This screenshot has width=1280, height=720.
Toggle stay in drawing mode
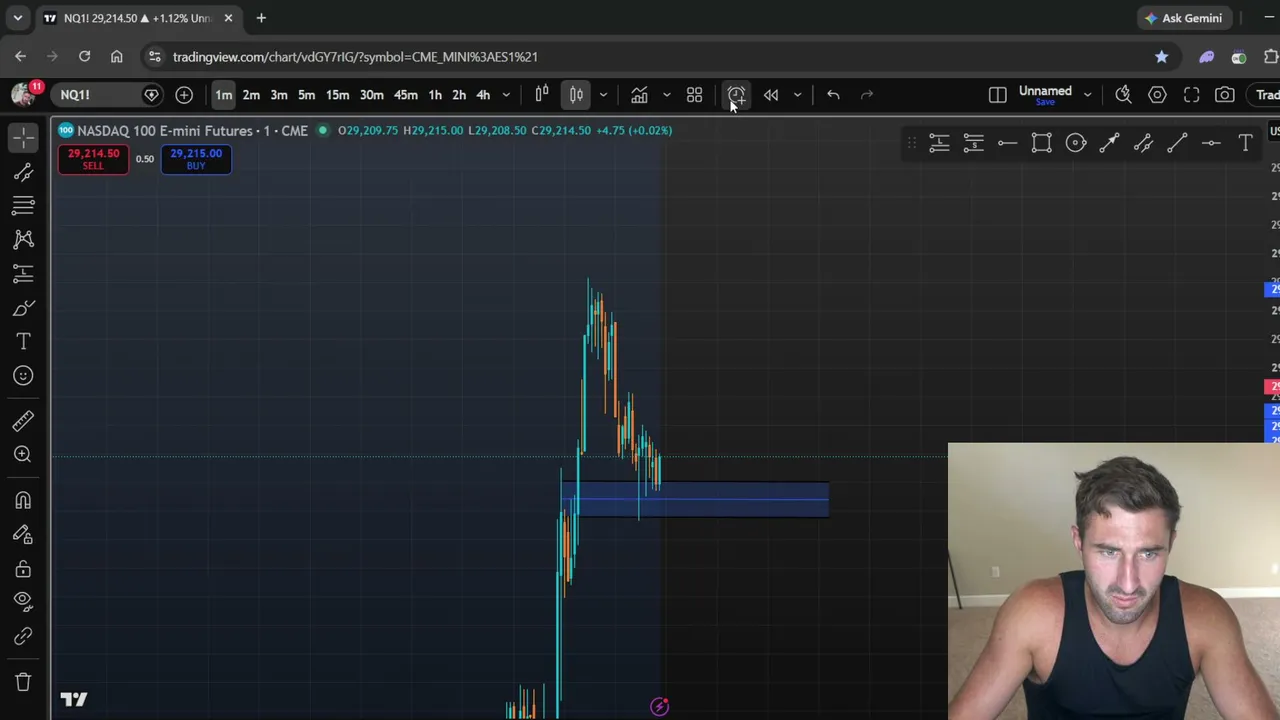23,534
